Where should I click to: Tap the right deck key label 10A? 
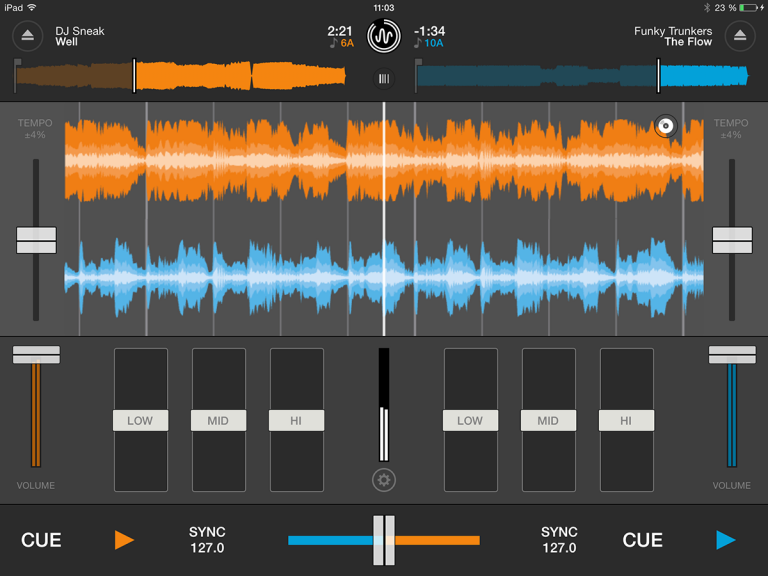[433, 43]
